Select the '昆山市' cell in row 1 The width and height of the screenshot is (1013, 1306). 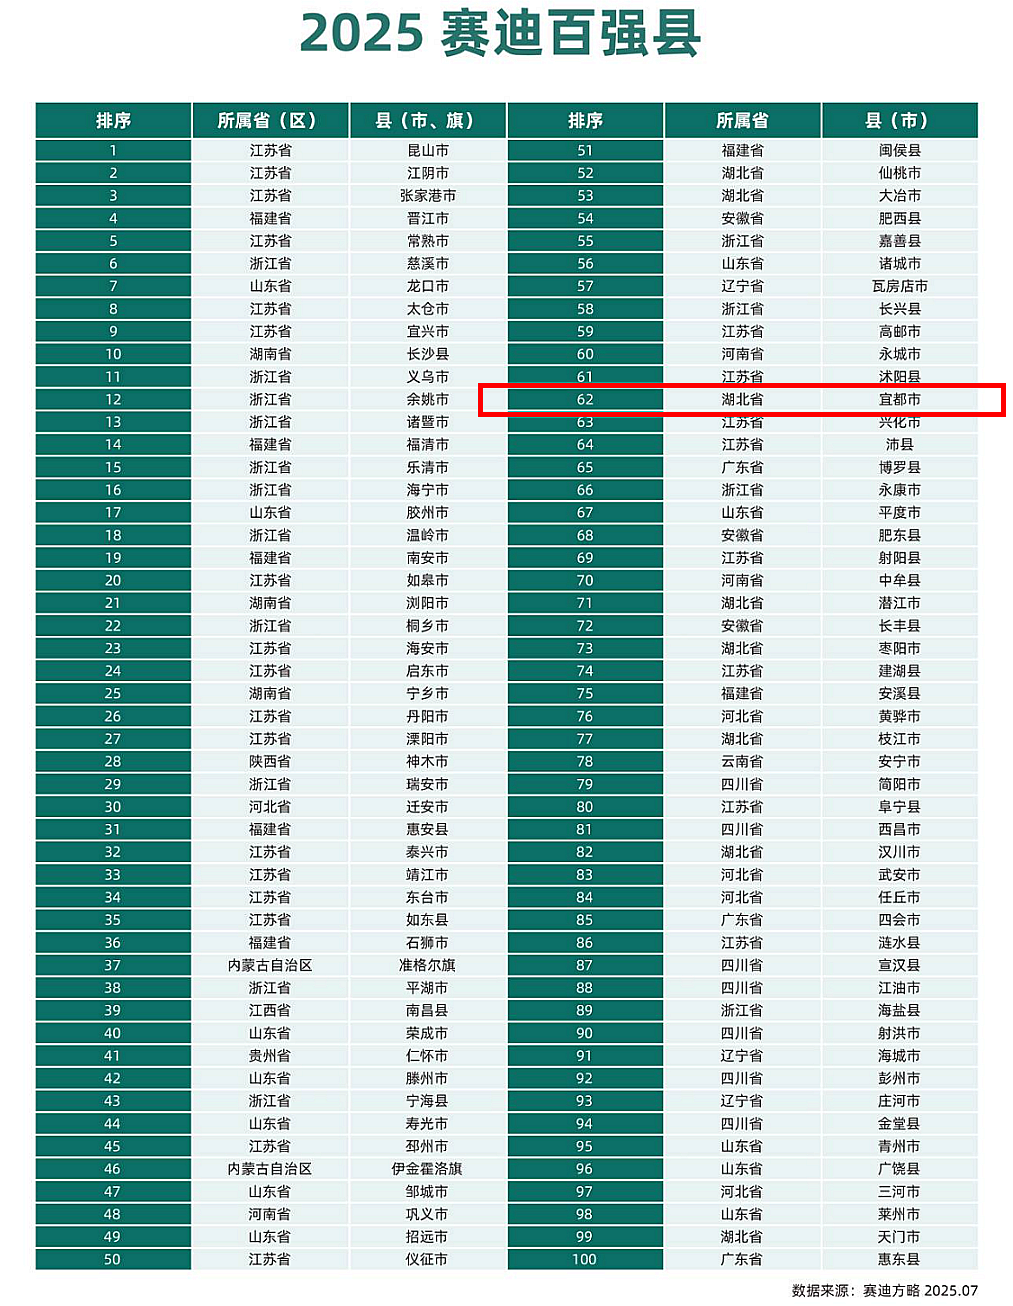coord(428,150)
